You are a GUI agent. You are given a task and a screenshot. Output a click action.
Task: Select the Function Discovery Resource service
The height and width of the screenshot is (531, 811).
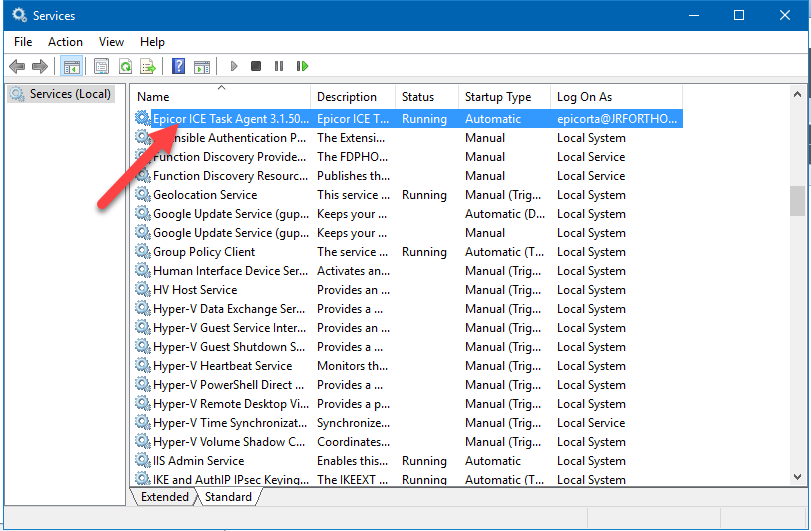pos(408,176)
